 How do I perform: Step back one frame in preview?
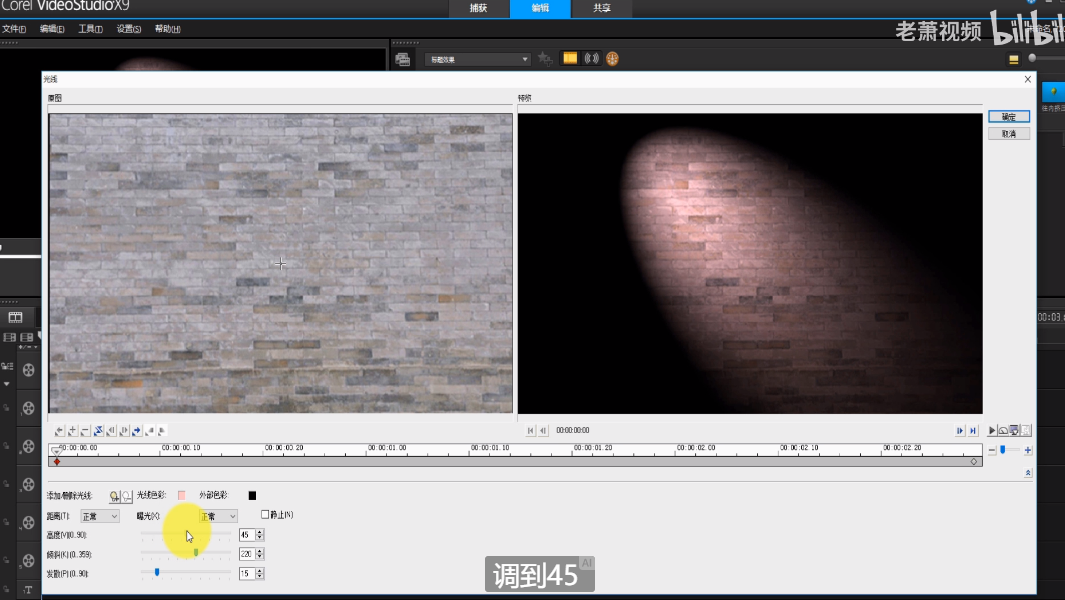click(543, 431)
